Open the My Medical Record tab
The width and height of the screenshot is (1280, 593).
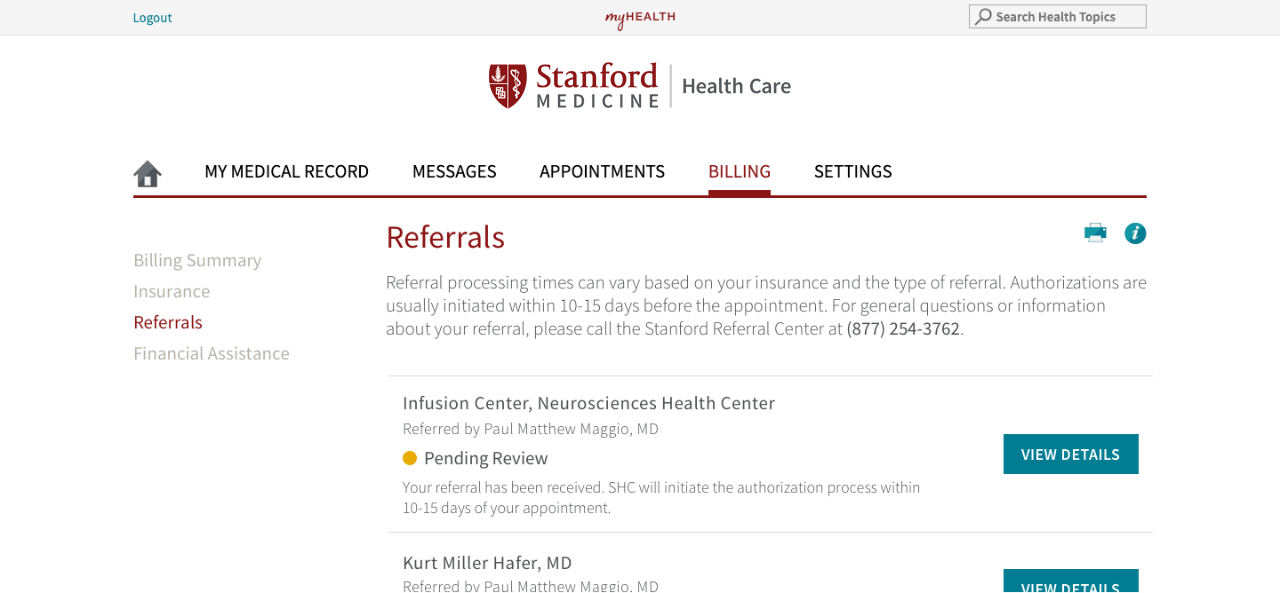286,171
